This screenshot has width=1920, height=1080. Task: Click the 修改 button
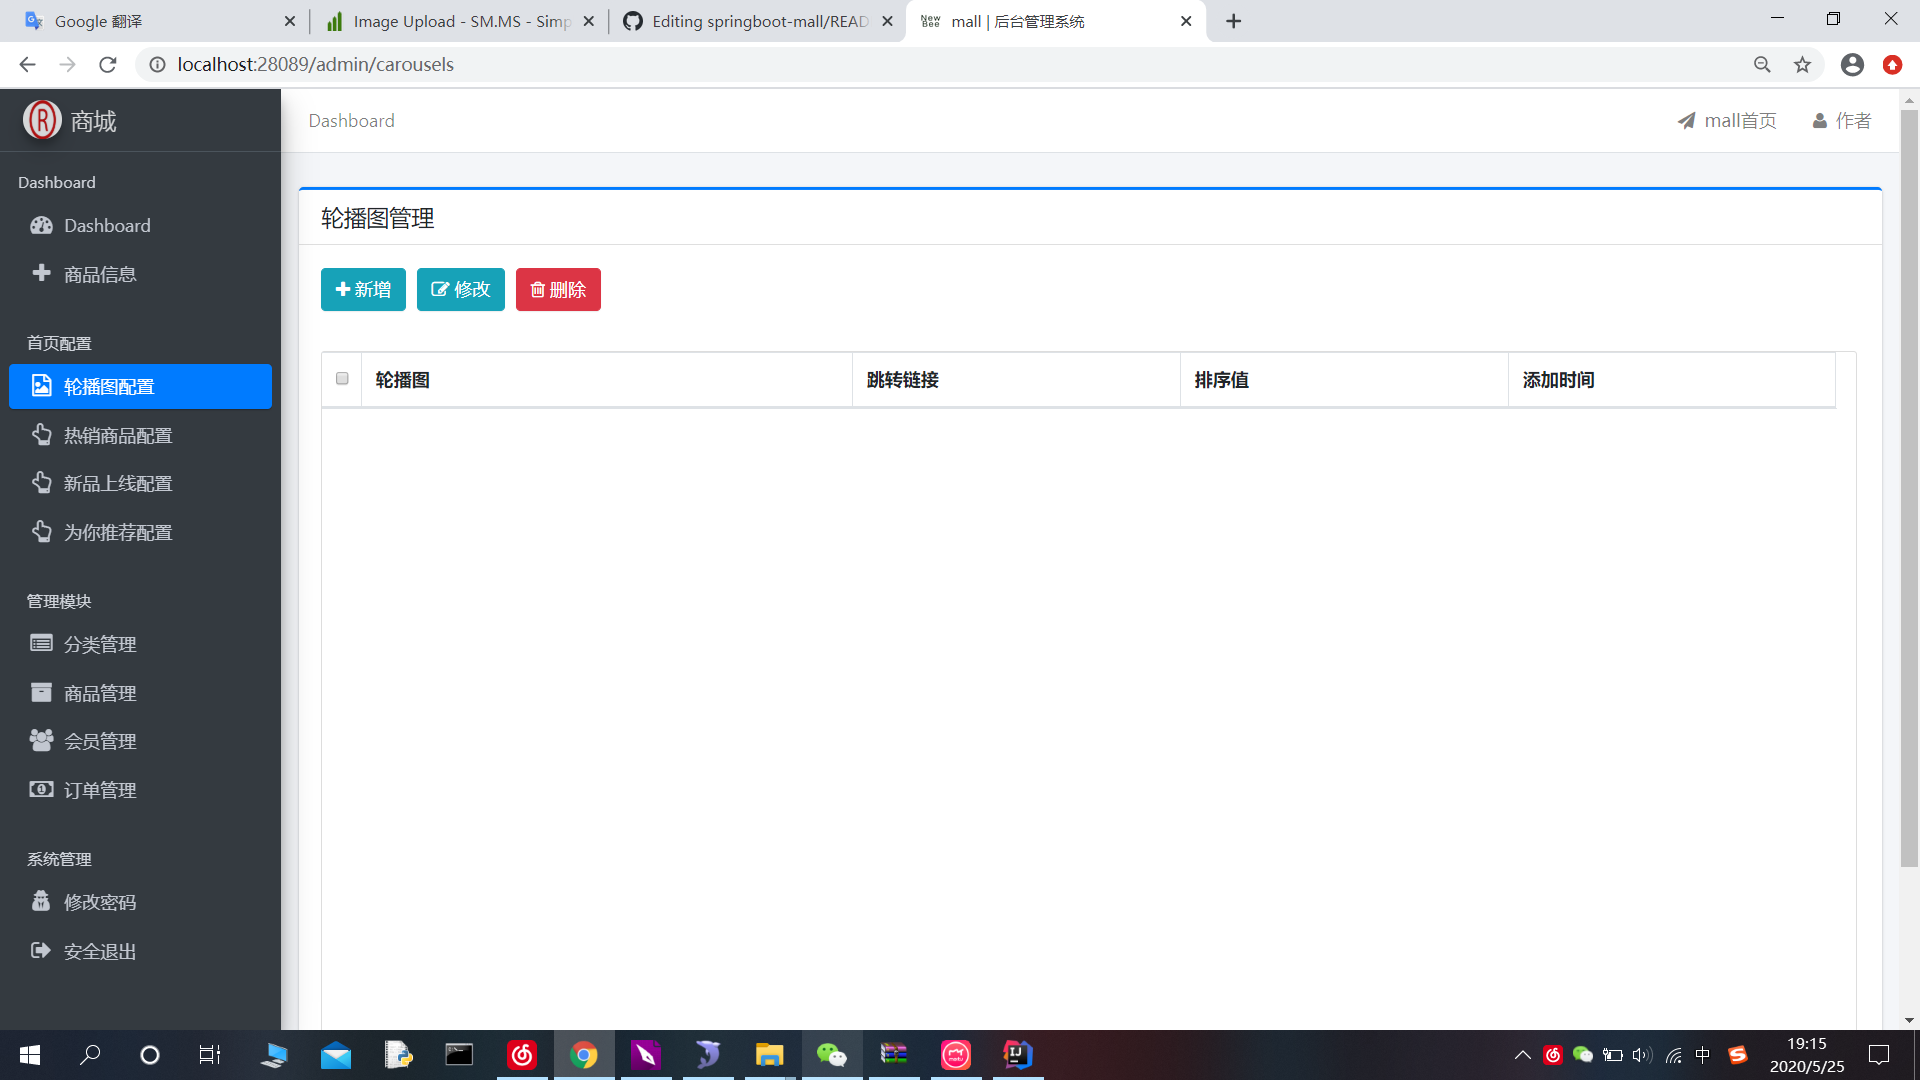pos(460,289)
